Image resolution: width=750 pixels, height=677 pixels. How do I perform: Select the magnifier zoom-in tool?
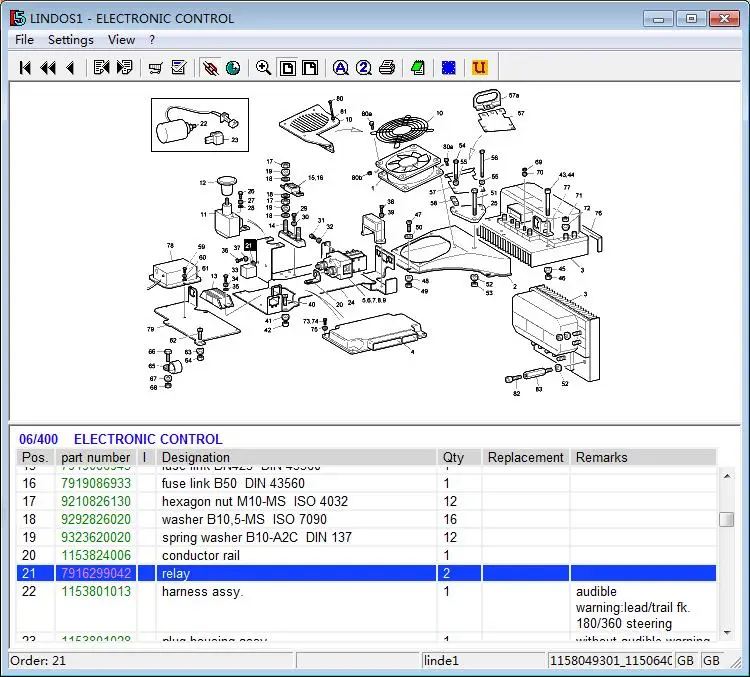263,68
